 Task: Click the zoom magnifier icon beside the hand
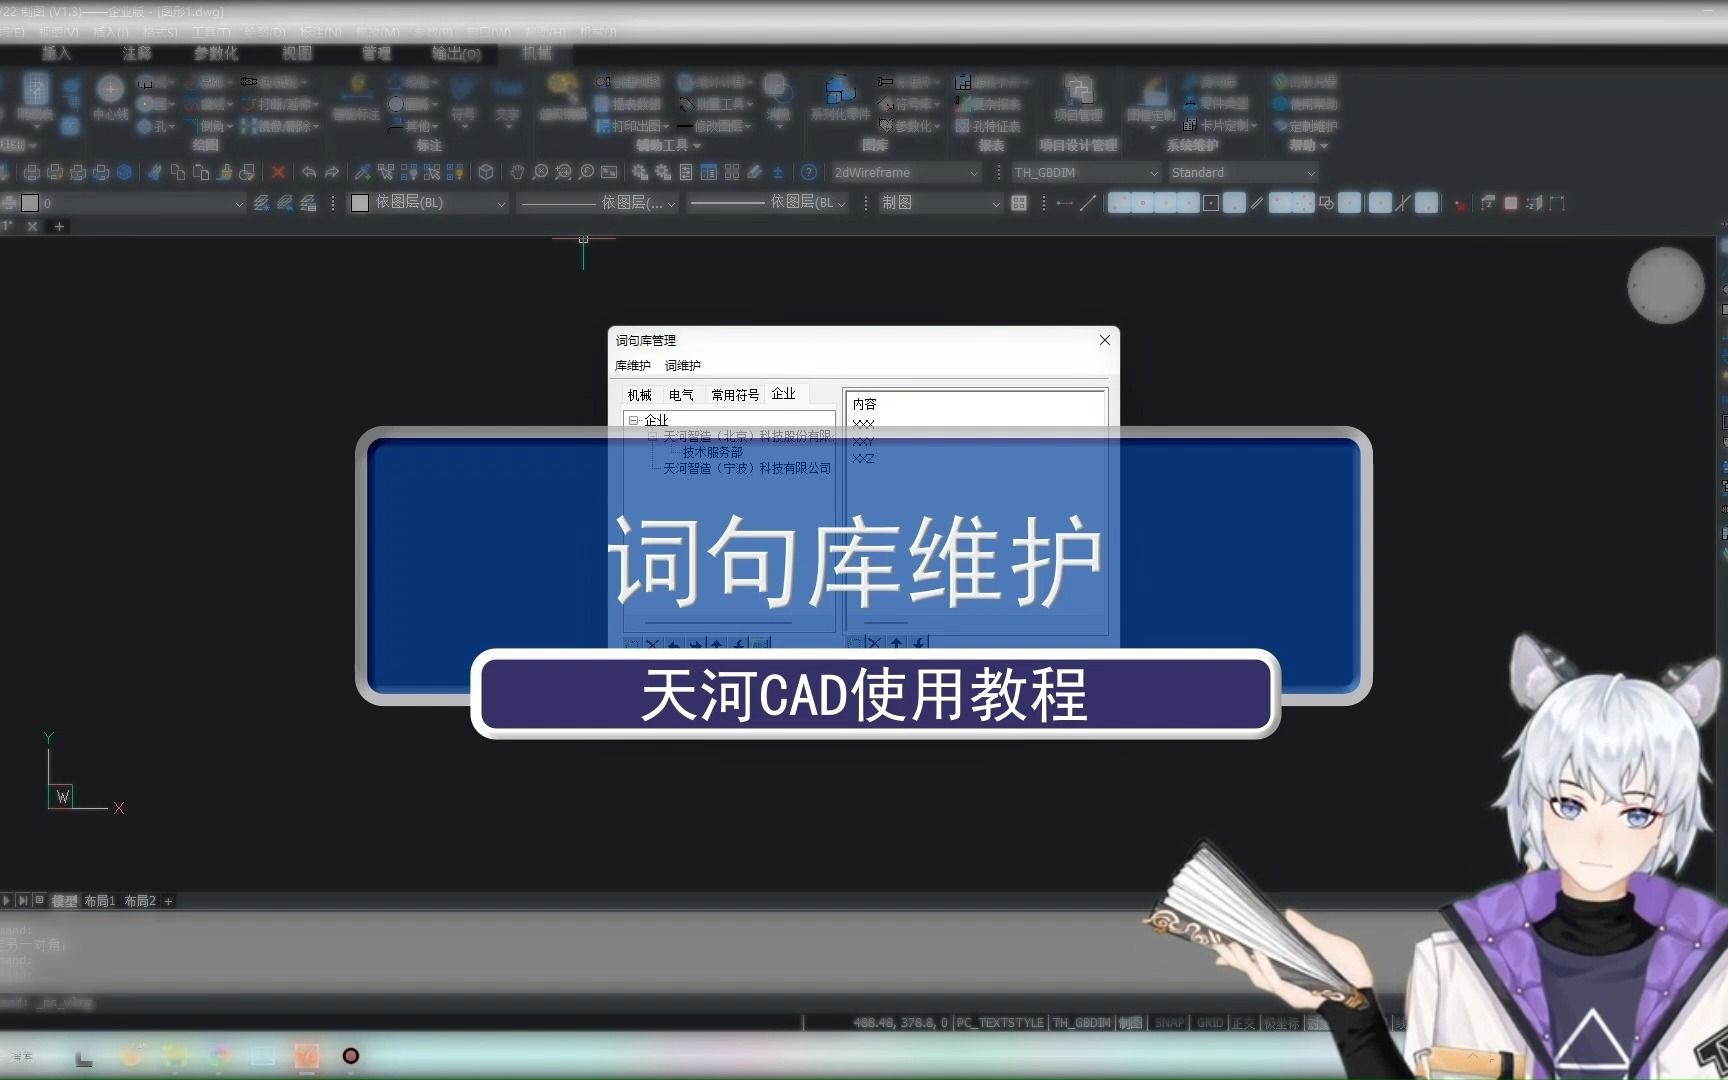(x=540, y=172)
